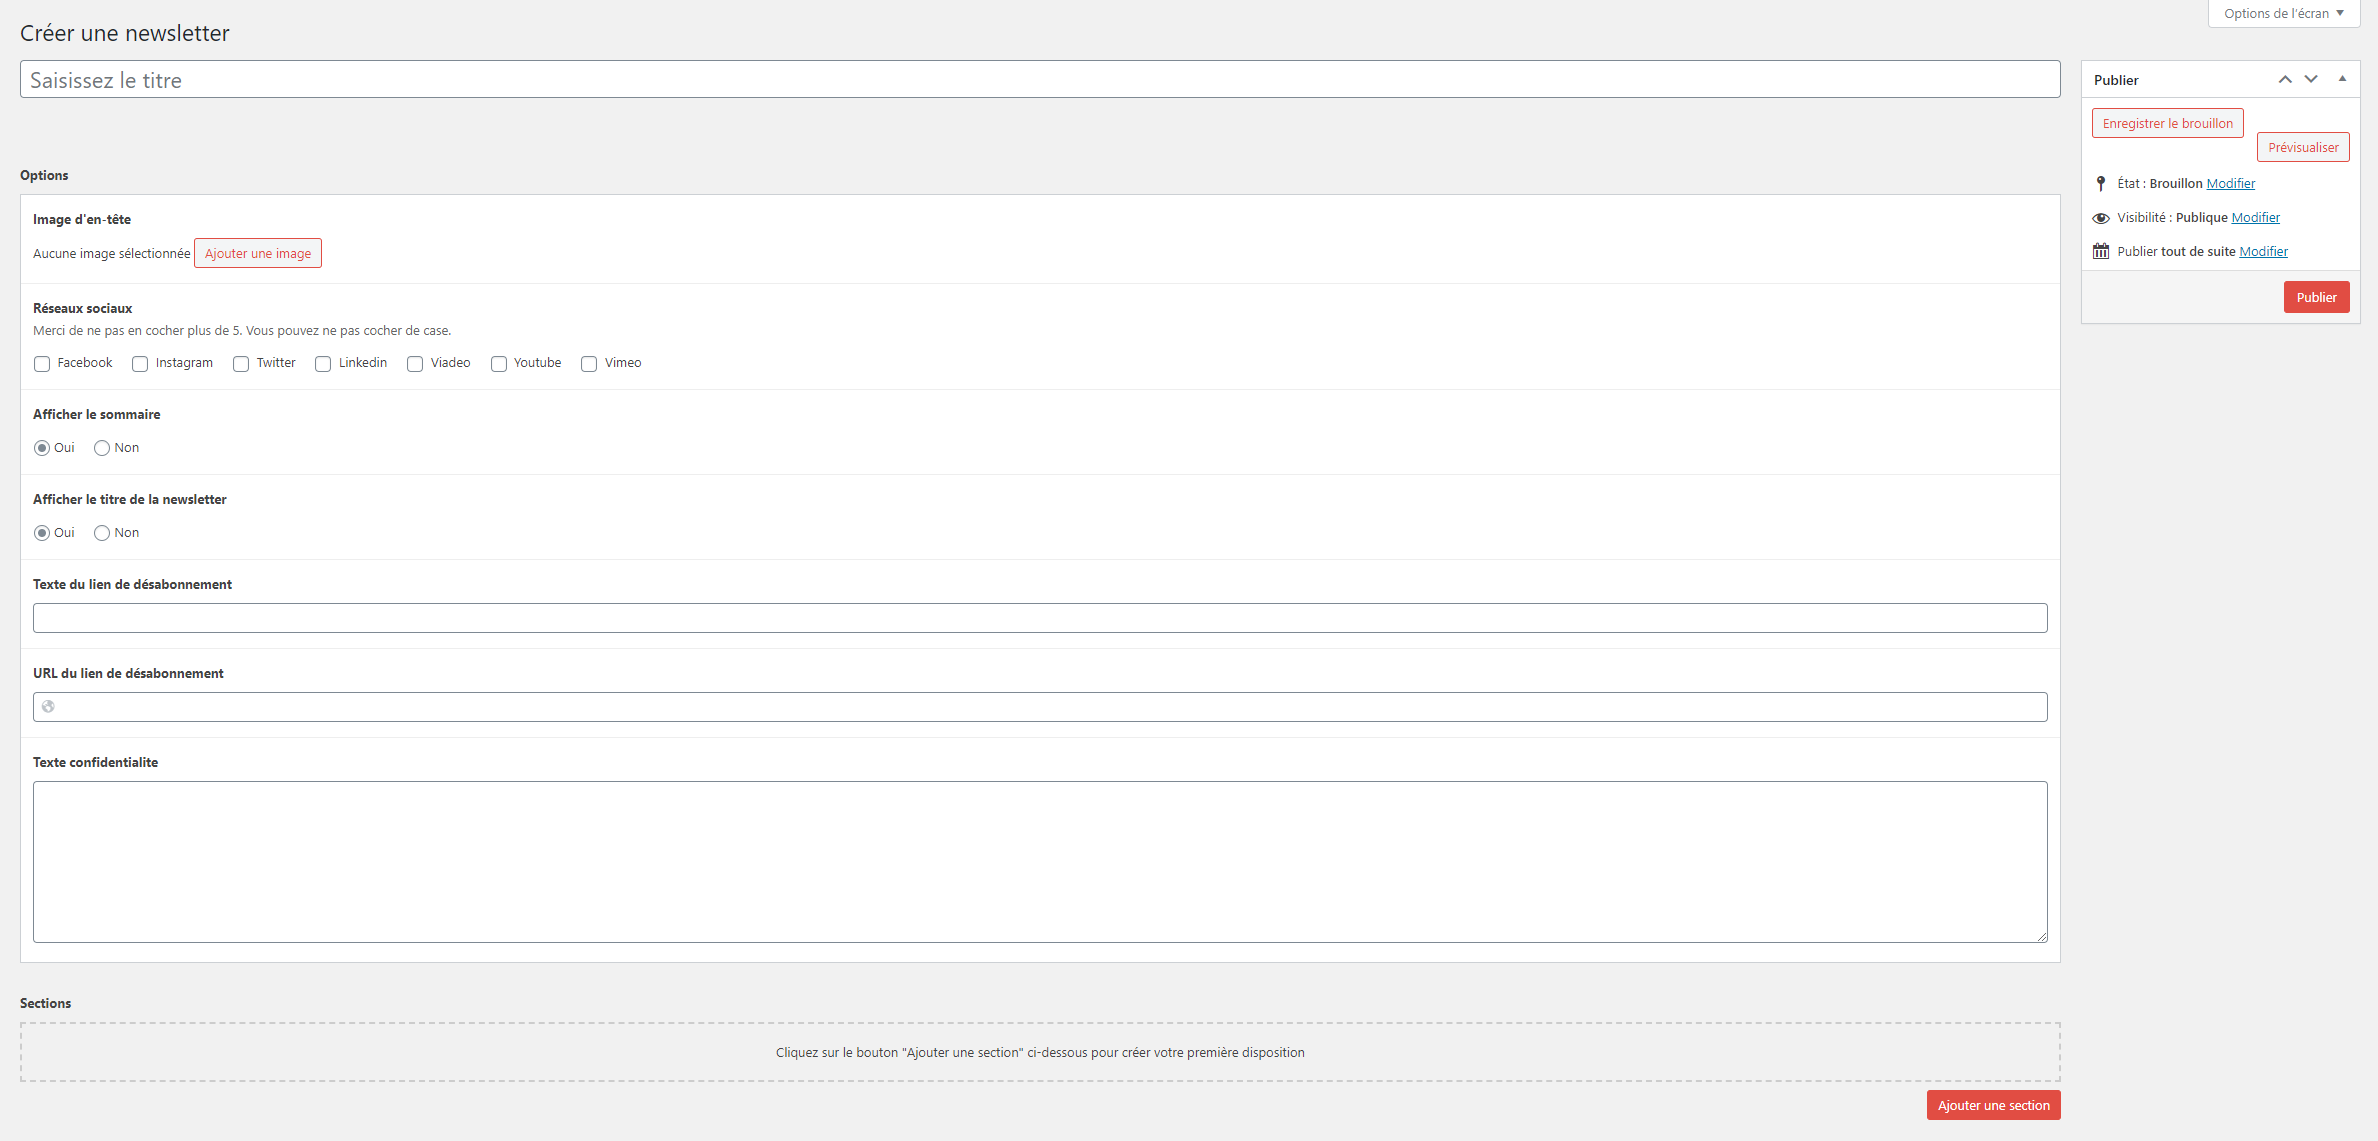Click the eye icon next to Visibilité
This screenshot has height=1141, width=2378.
pos(2101,218)
